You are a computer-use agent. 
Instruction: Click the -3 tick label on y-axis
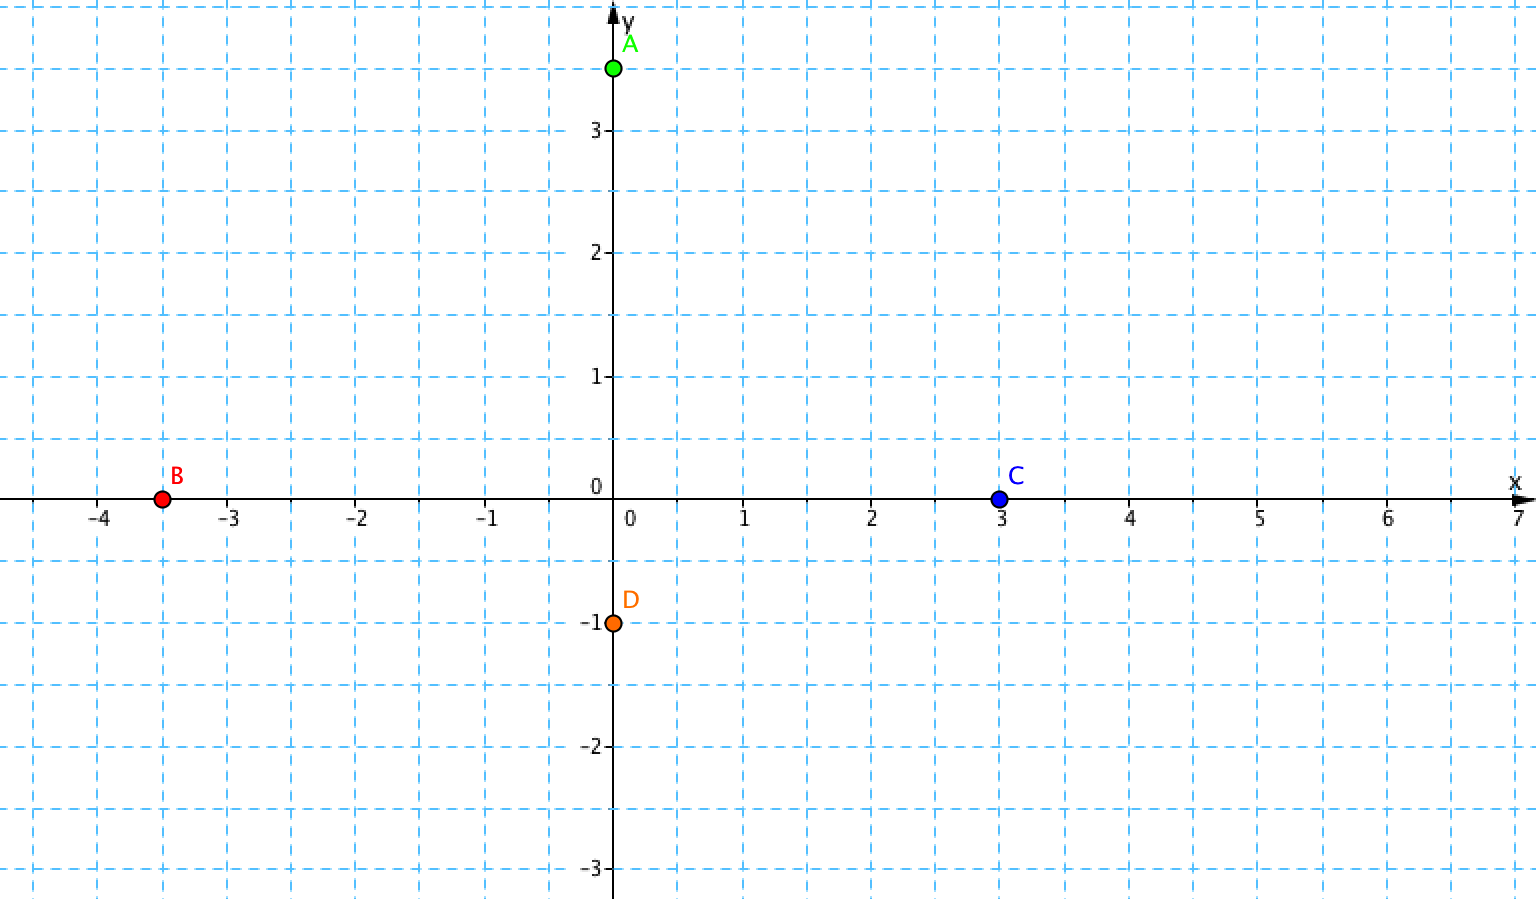tap(591, 870)
